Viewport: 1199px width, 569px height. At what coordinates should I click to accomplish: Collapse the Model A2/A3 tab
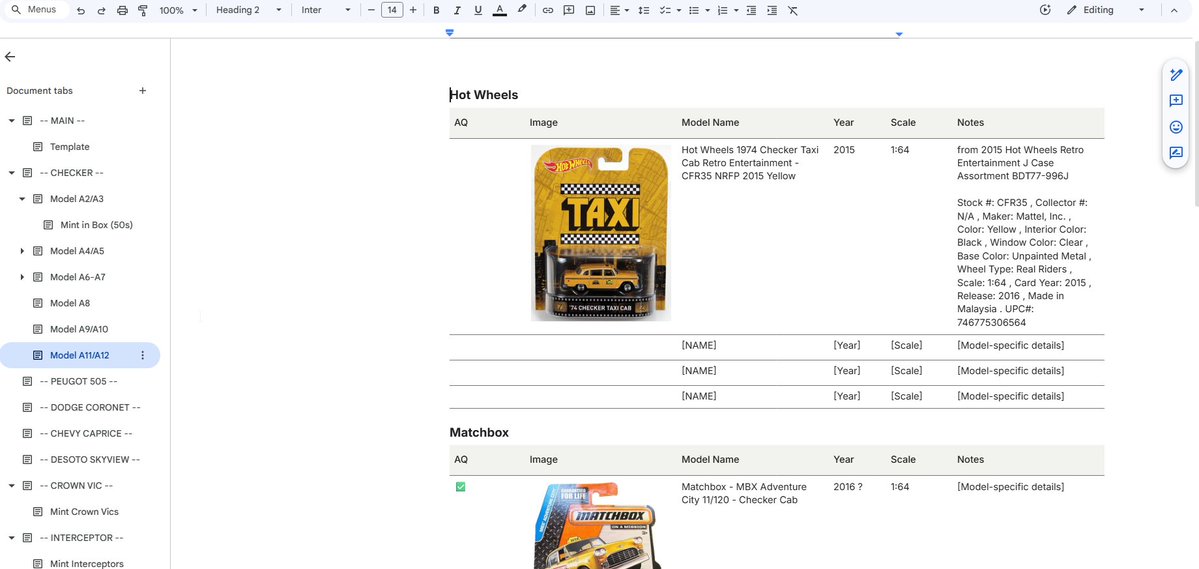point(22,199)
